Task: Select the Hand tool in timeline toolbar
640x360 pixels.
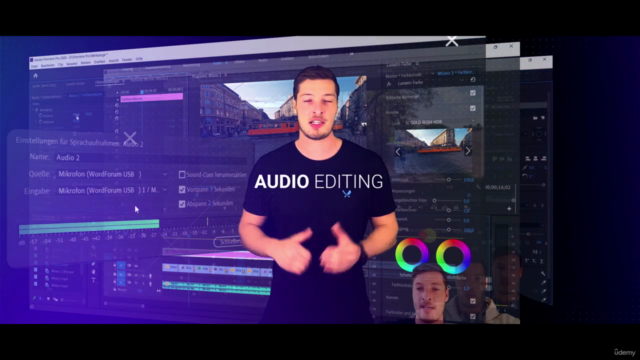Action: click(93, 272)
